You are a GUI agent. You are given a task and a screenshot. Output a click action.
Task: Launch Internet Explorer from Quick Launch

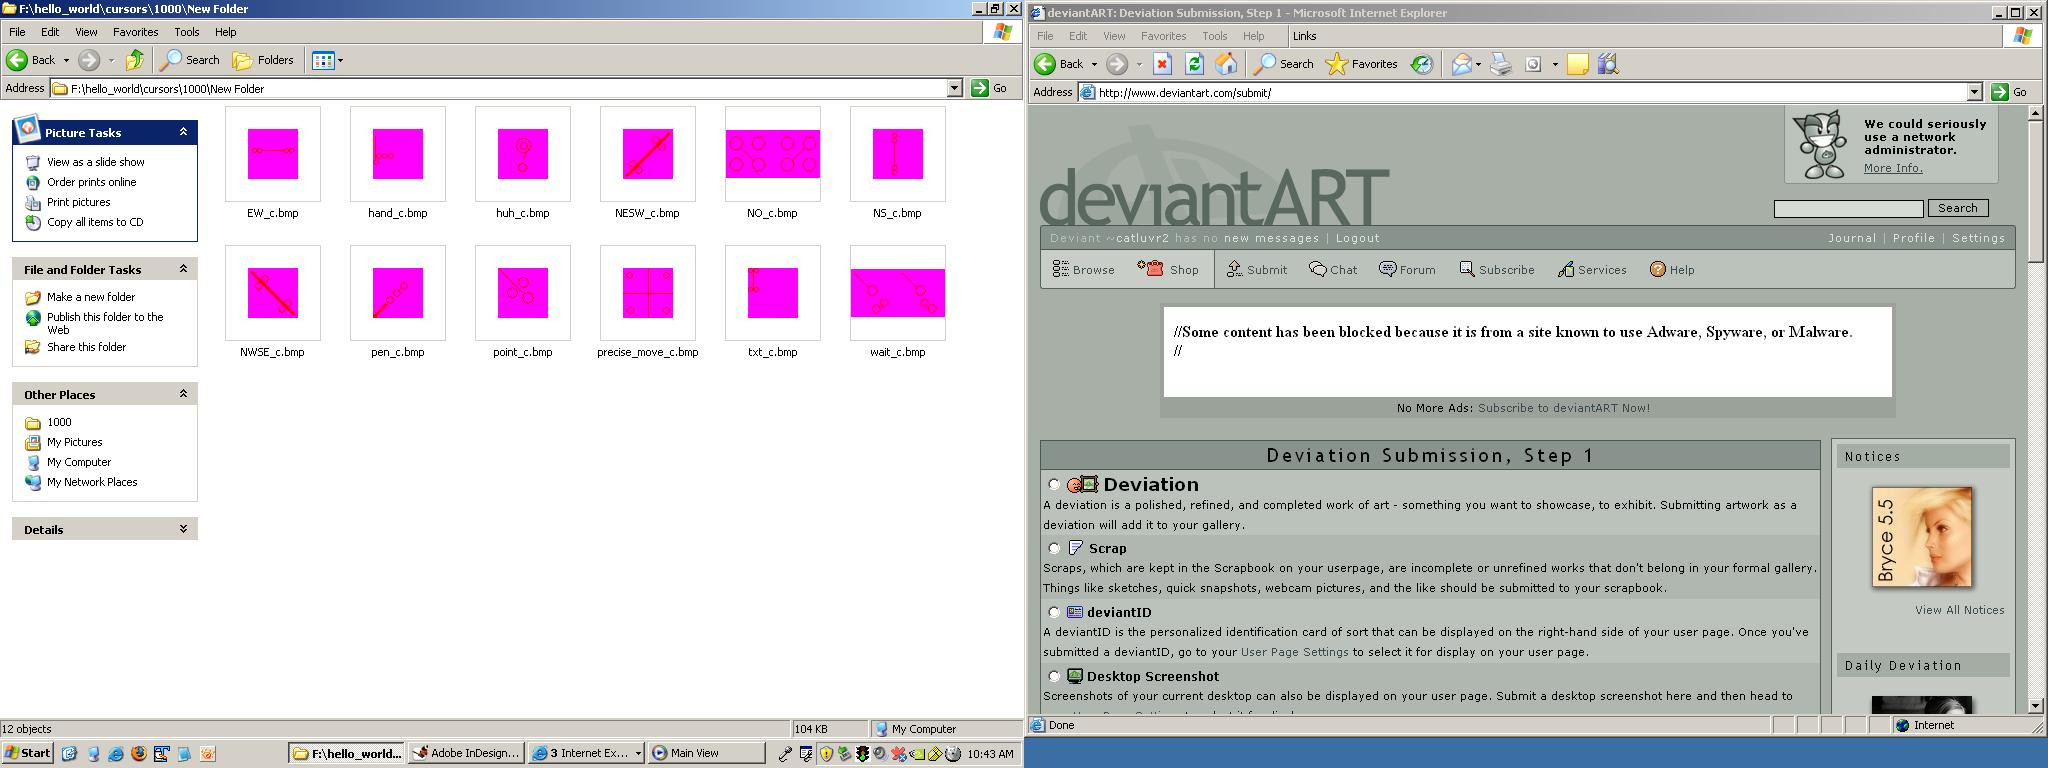(115, 753)
